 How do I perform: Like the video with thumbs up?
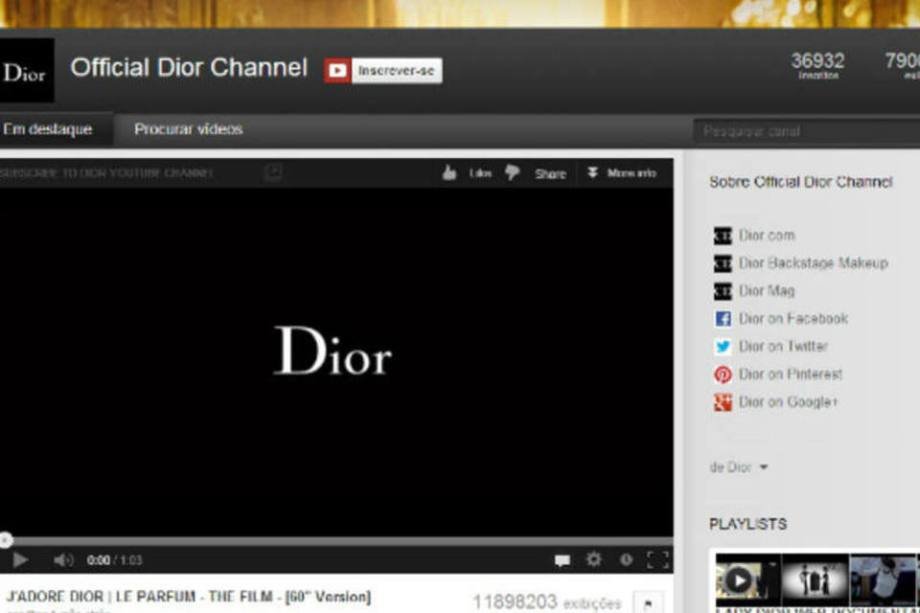(451, 173)
